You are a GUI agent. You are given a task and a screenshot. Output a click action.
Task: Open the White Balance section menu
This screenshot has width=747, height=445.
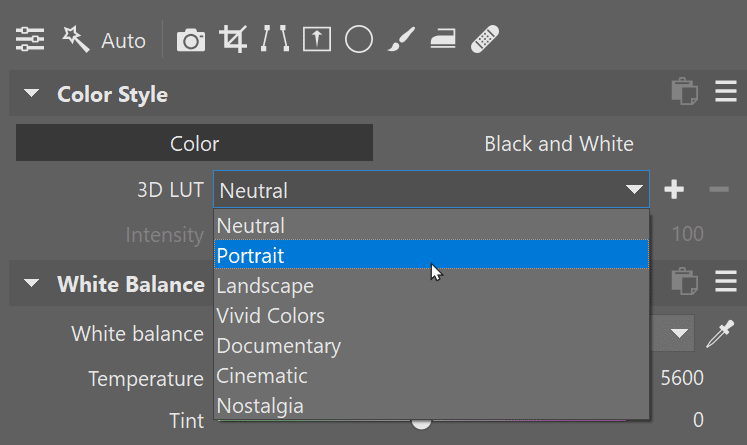[x=726, y=282]
